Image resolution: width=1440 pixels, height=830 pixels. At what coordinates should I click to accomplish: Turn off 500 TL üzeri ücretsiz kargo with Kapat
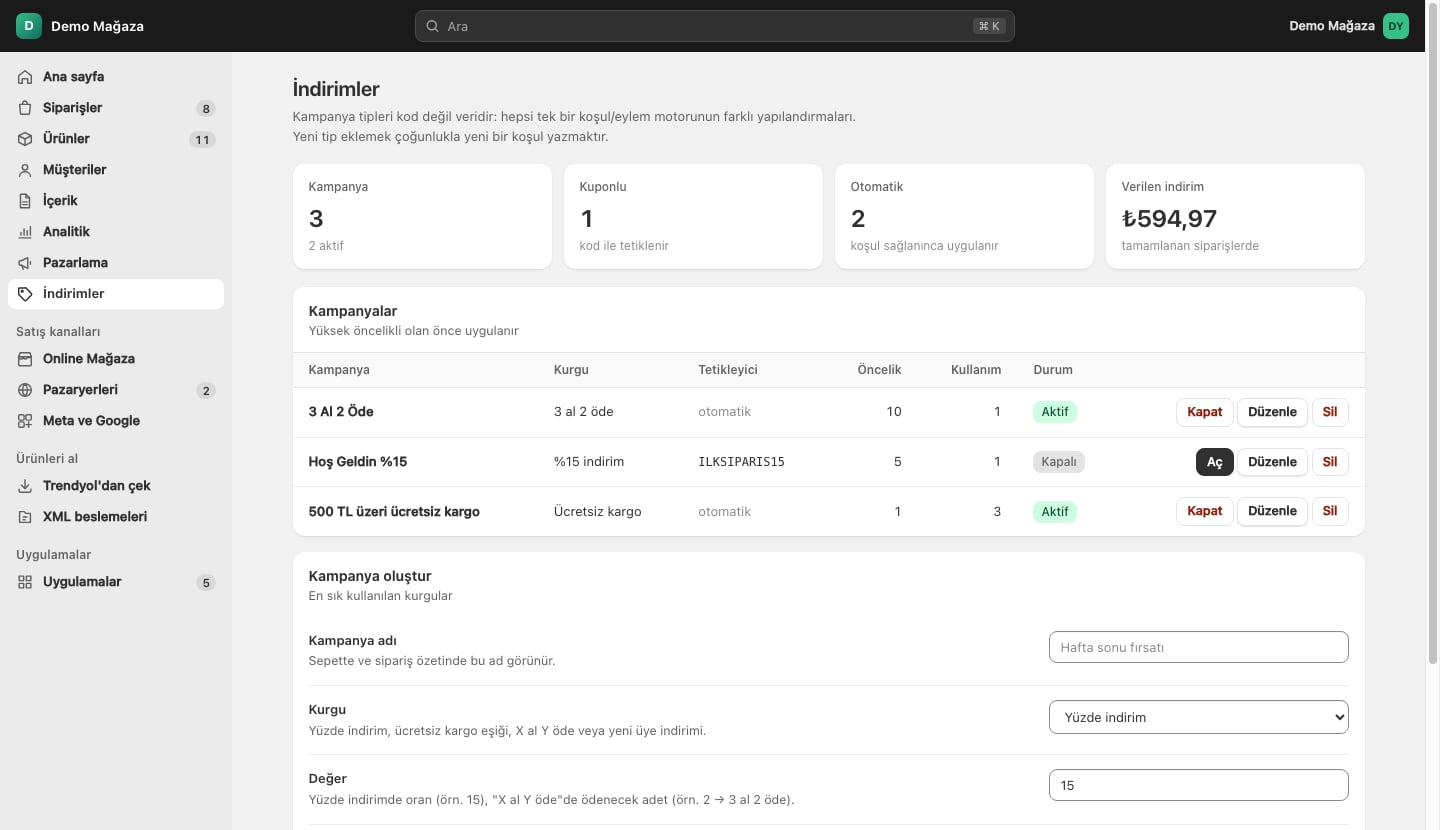point(1205,511)
